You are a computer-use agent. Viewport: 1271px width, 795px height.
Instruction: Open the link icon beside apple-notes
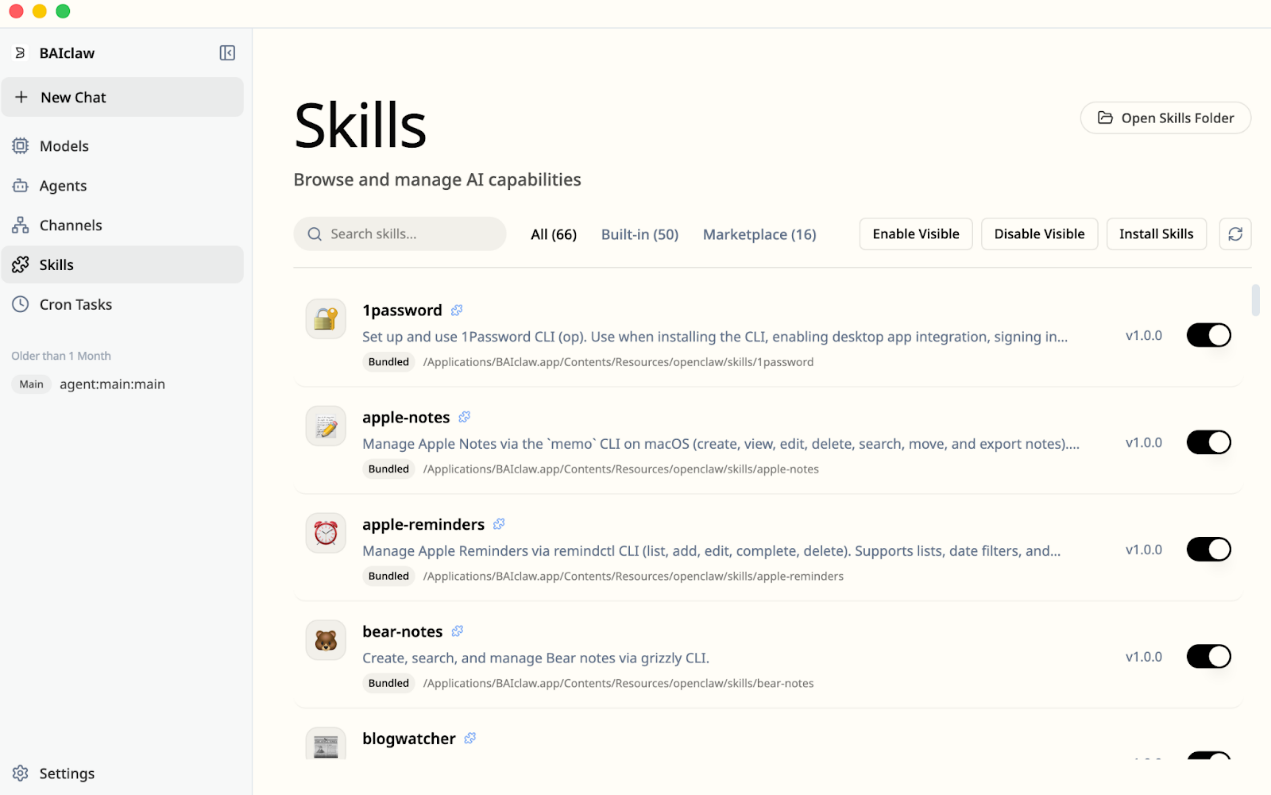[464, 417]
